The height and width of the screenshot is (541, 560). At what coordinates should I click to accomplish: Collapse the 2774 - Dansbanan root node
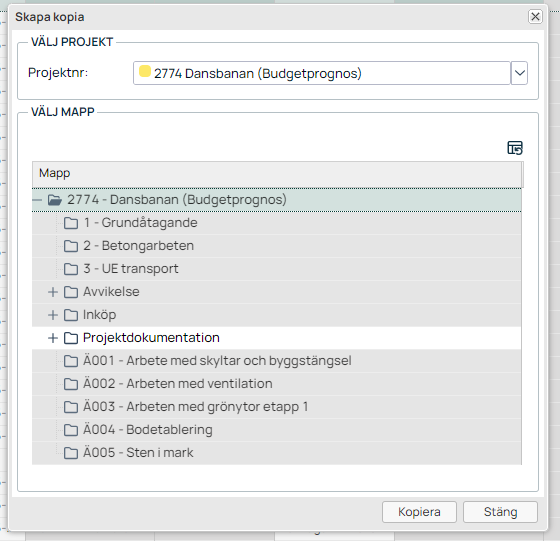(x=37, y=200)
